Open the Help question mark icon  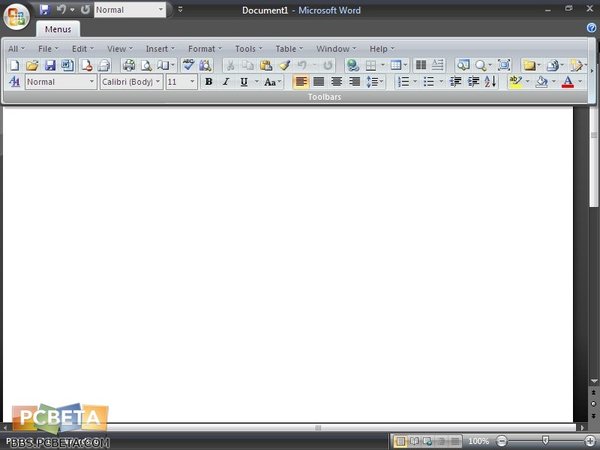tap(591, 28)
